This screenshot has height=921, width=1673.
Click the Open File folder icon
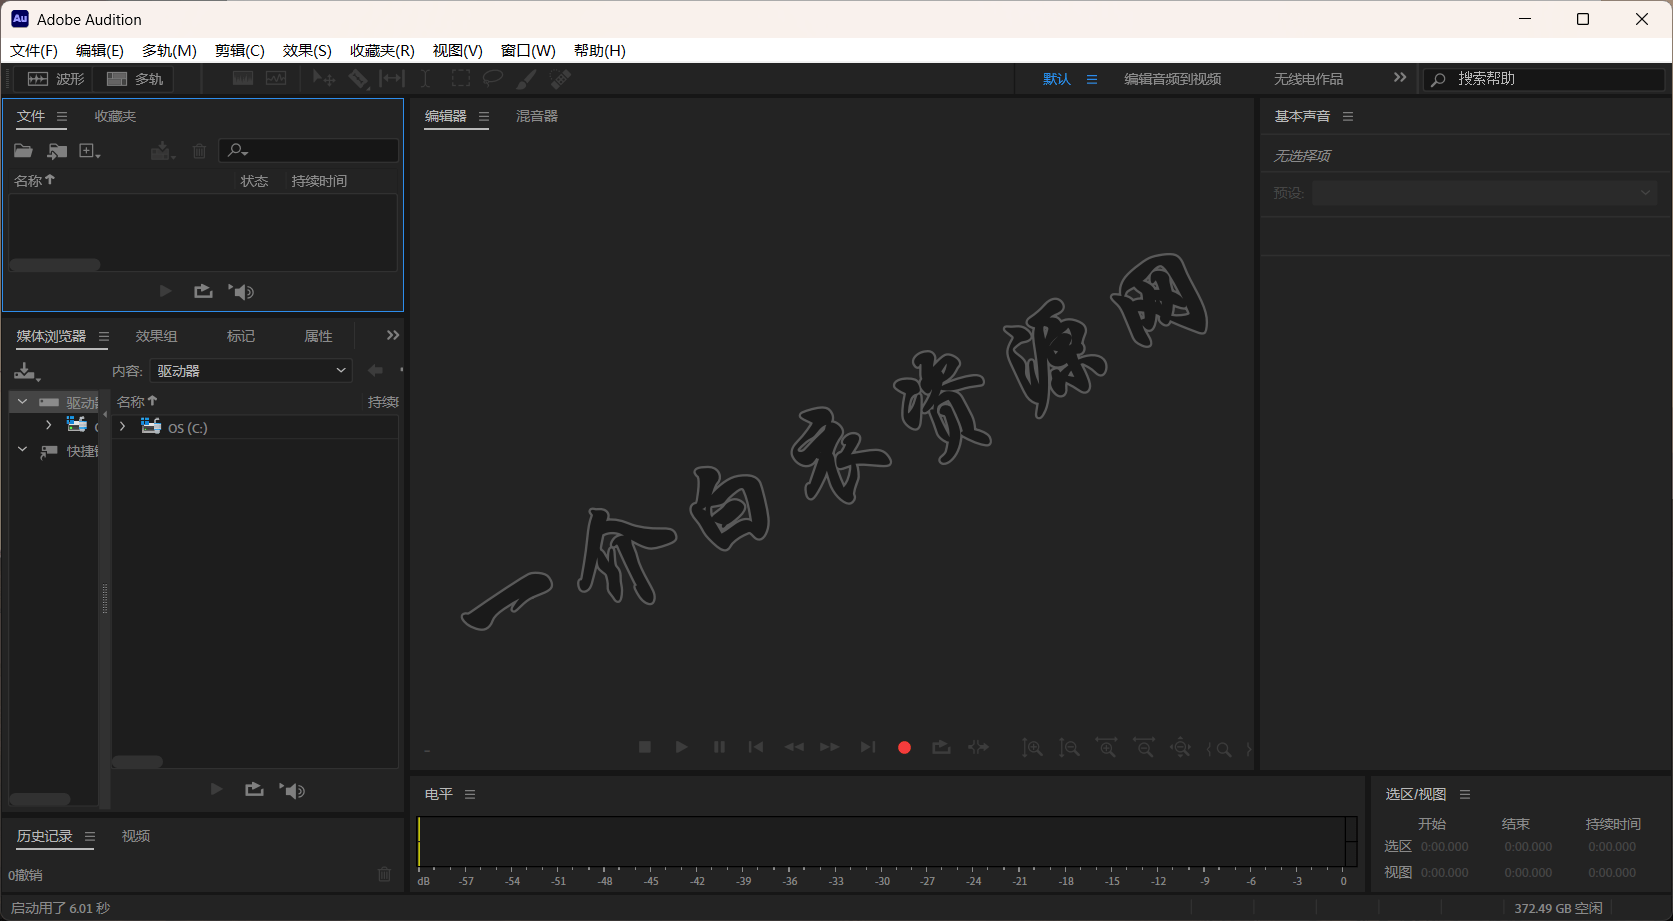point(23,151)
